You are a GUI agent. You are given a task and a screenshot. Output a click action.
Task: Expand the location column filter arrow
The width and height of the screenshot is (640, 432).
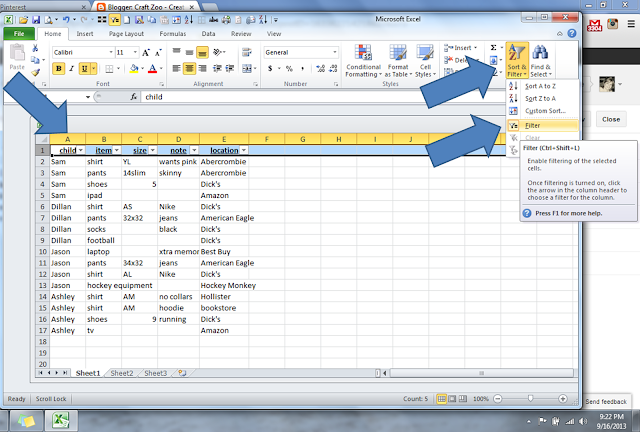[x=244, y=150]
